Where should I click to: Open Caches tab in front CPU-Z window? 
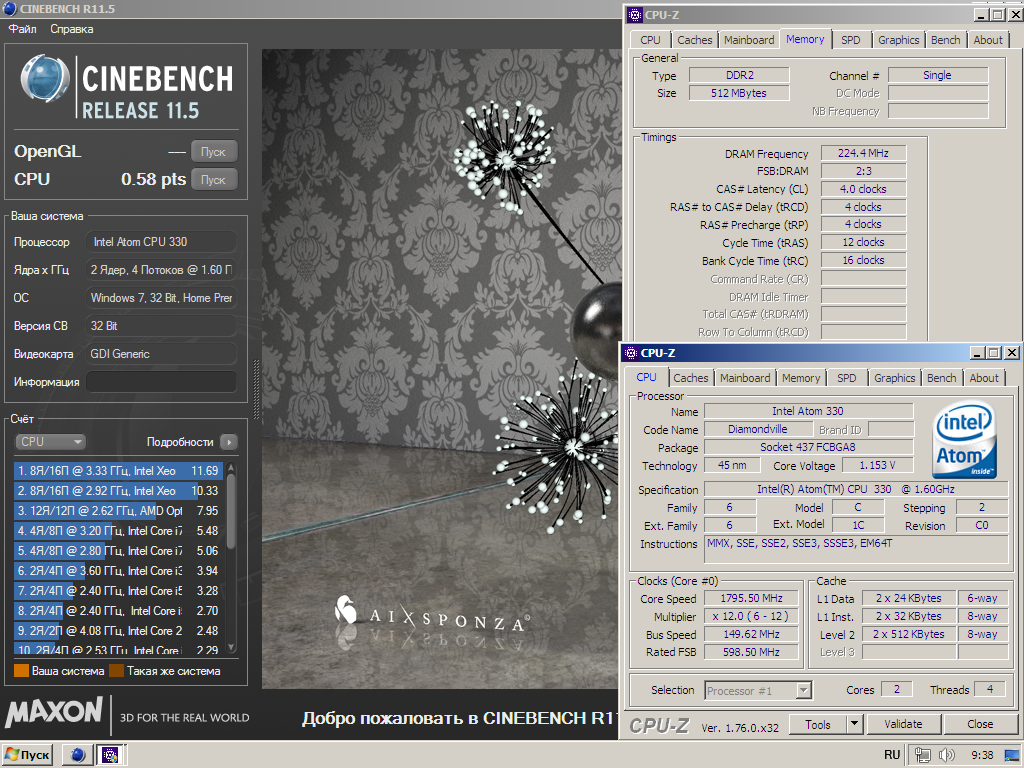point(690,378)
